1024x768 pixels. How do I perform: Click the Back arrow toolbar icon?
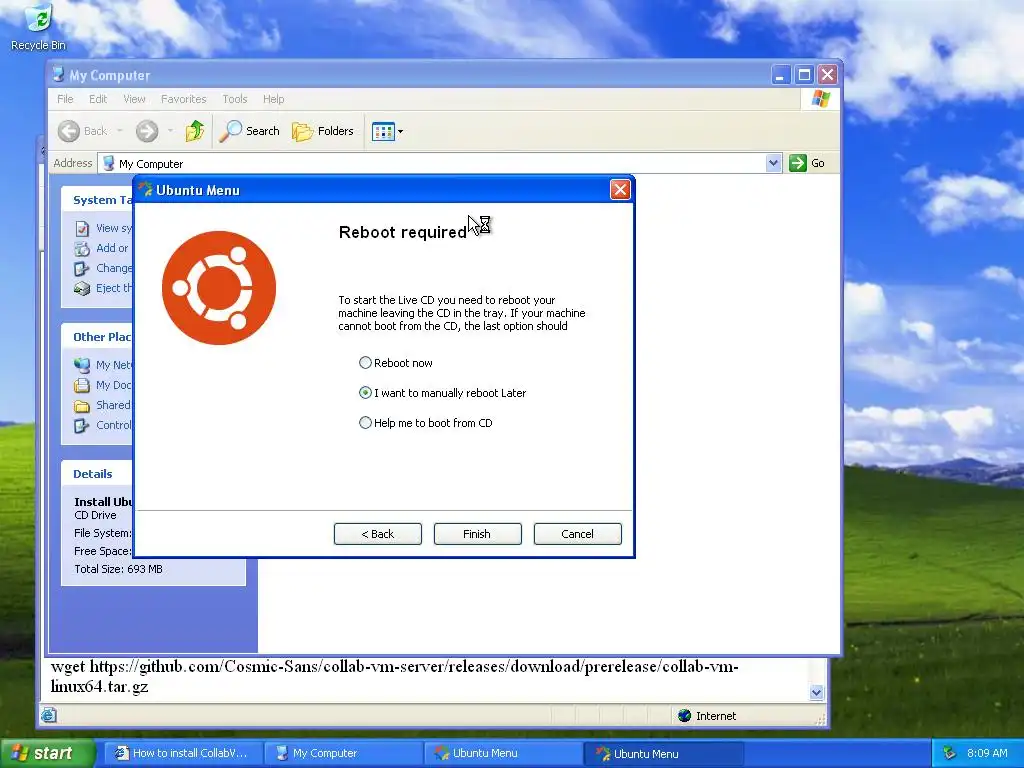pyautogui.click(x=69, y=131)
